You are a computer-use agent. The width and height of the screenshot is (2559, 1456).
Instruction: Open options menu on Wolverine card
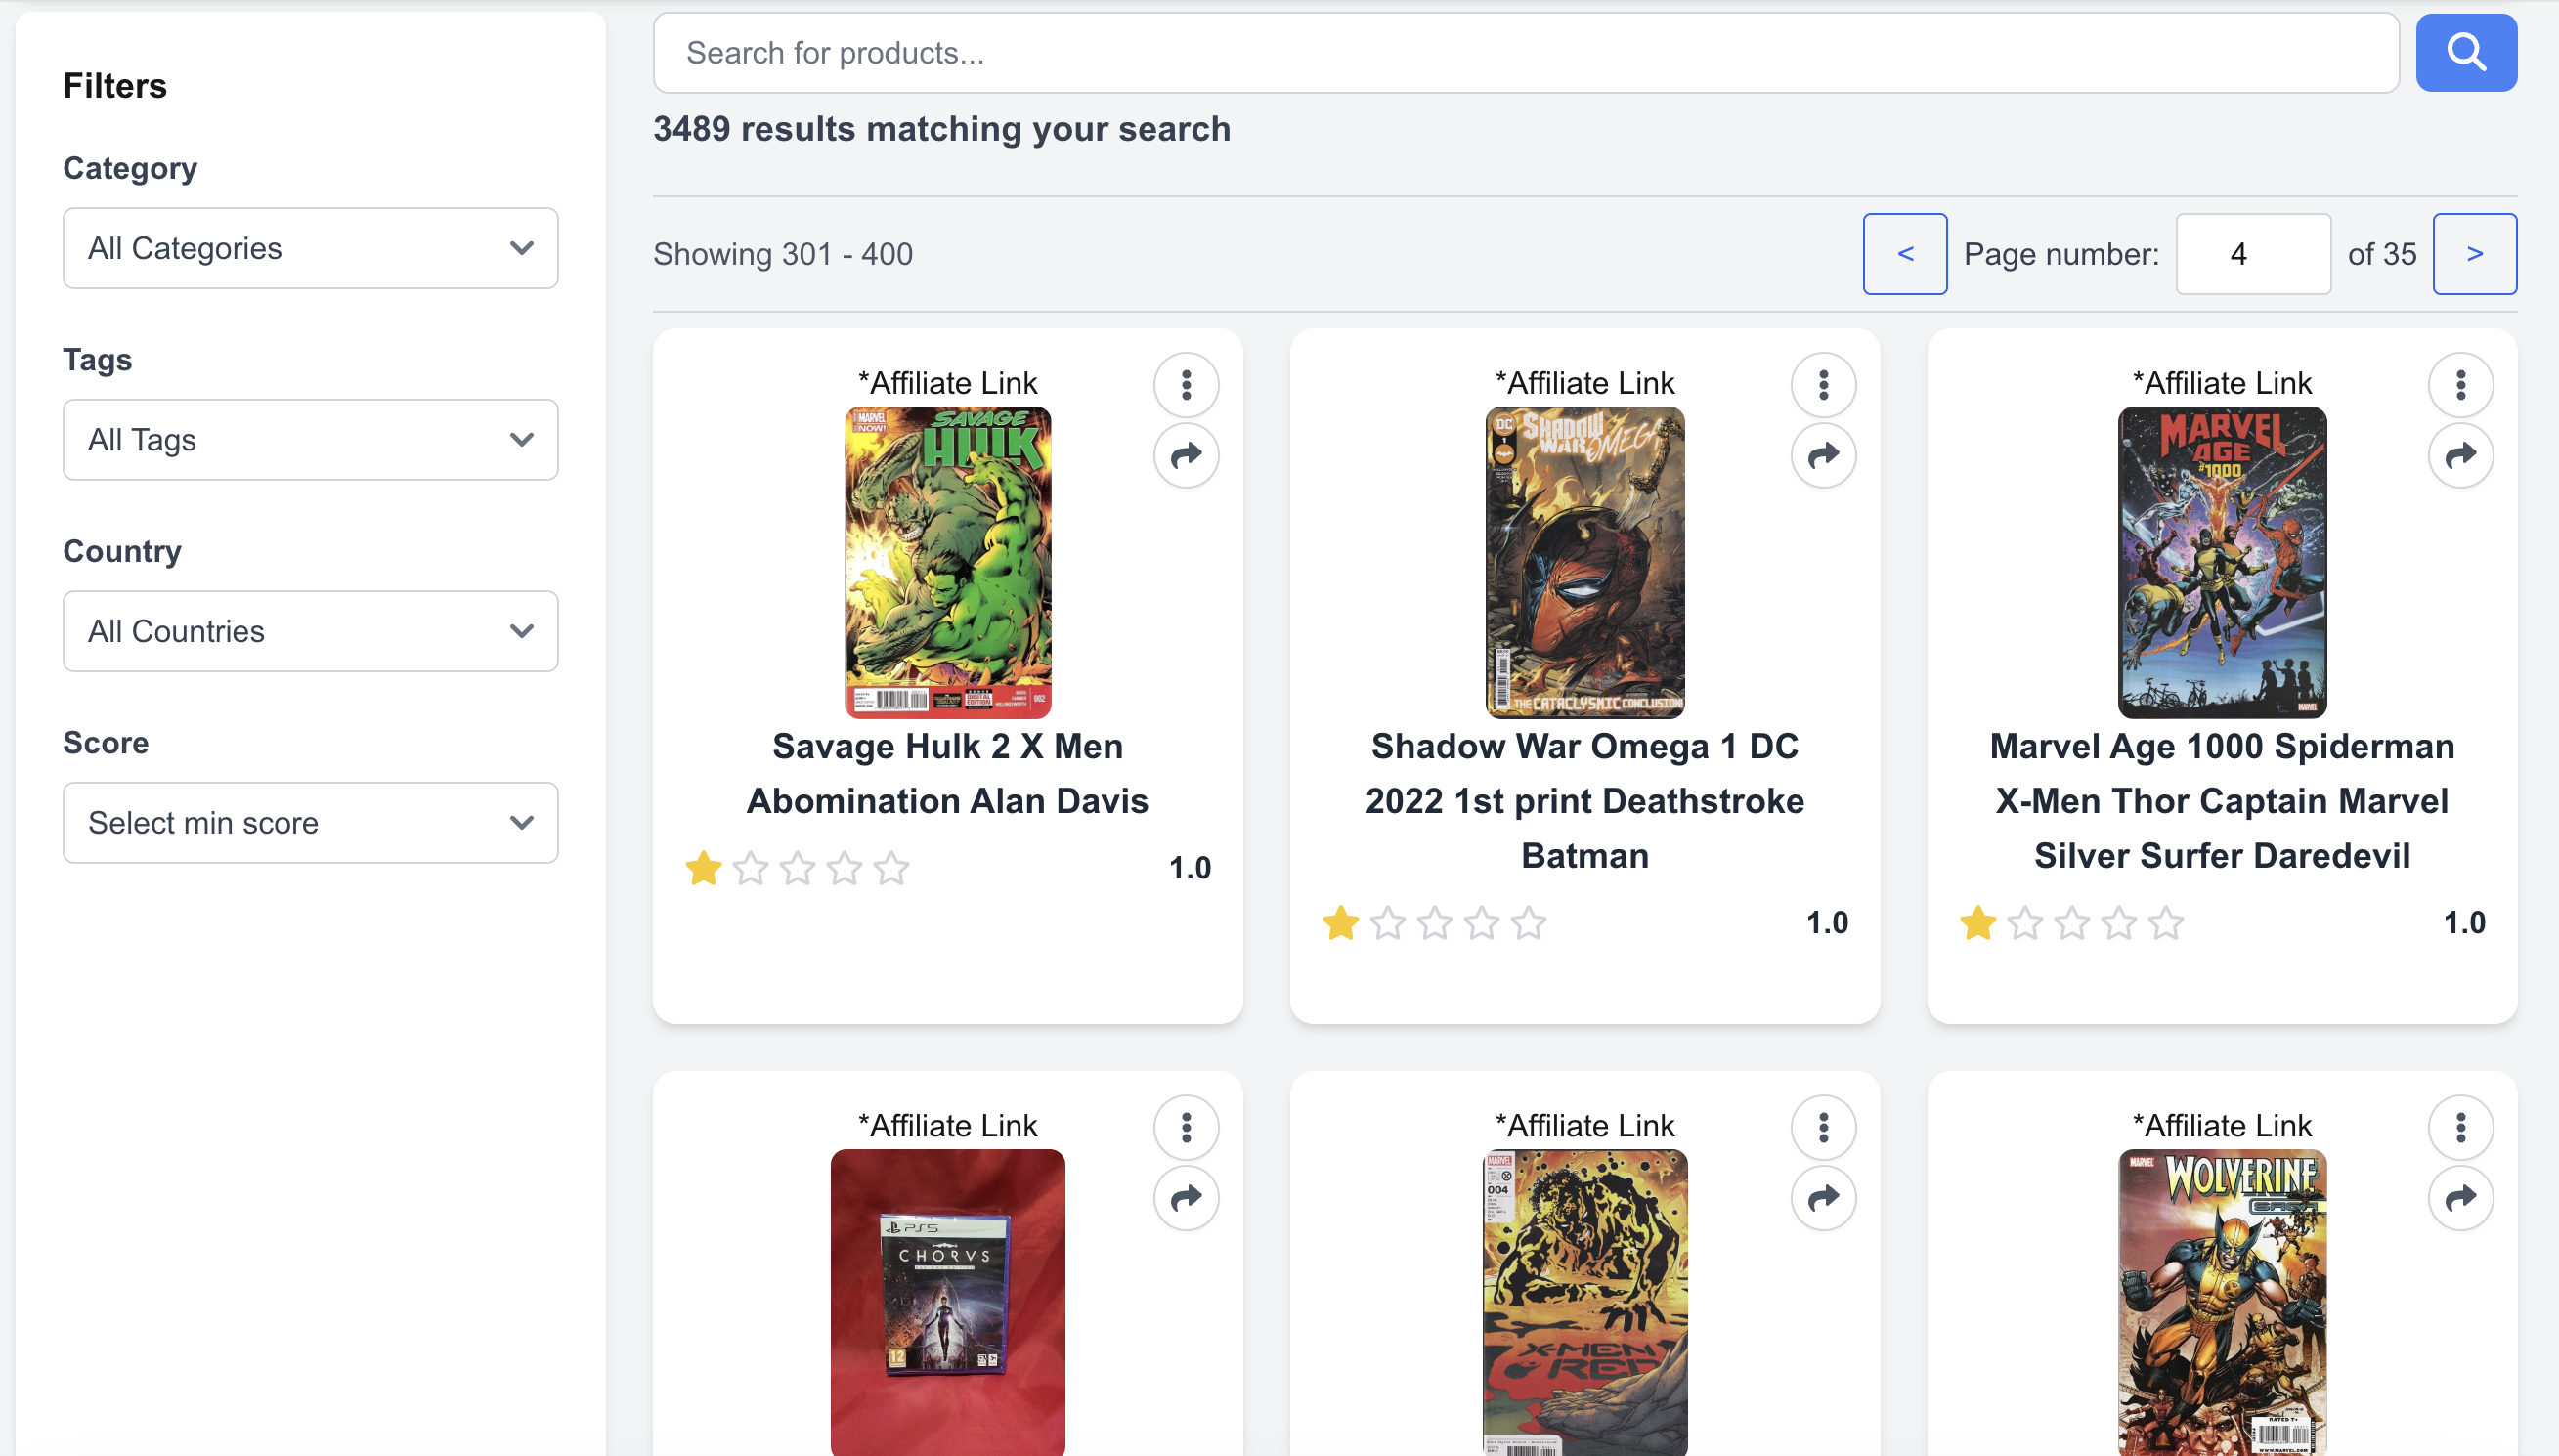(2460, 1127)
